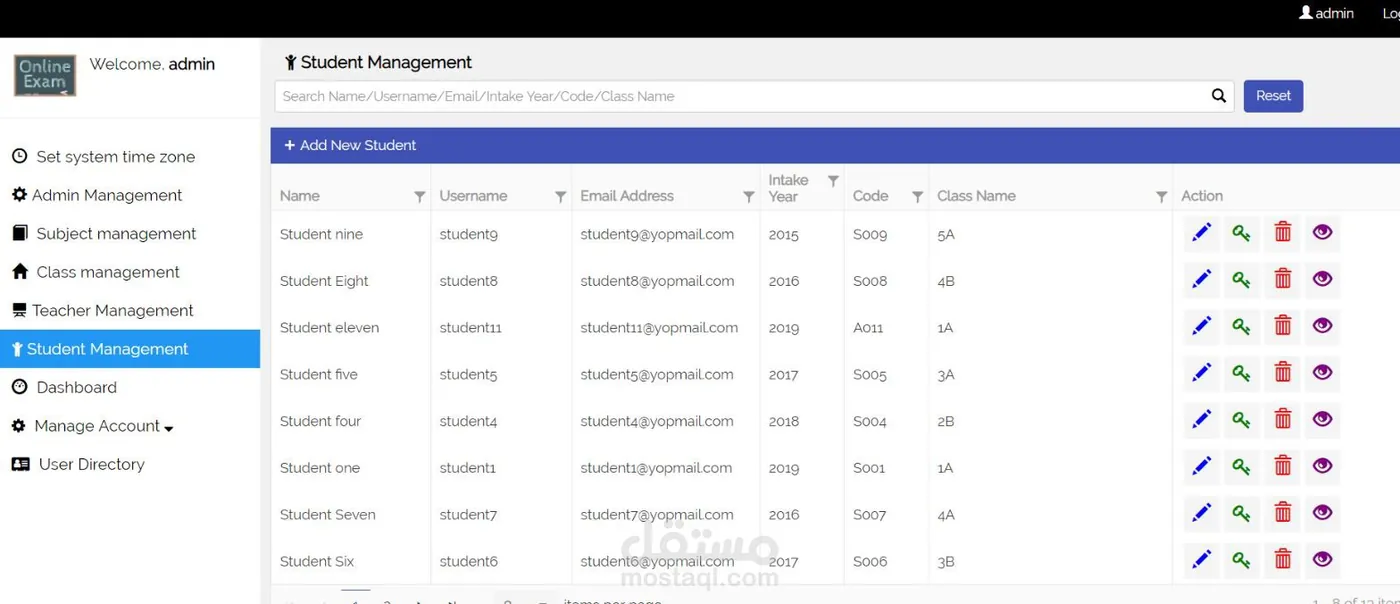Viewport: 1400px width, 604px height.
Task: Click key icon in Student one row
Action: pyautogui.click(x=1242, y=466)
